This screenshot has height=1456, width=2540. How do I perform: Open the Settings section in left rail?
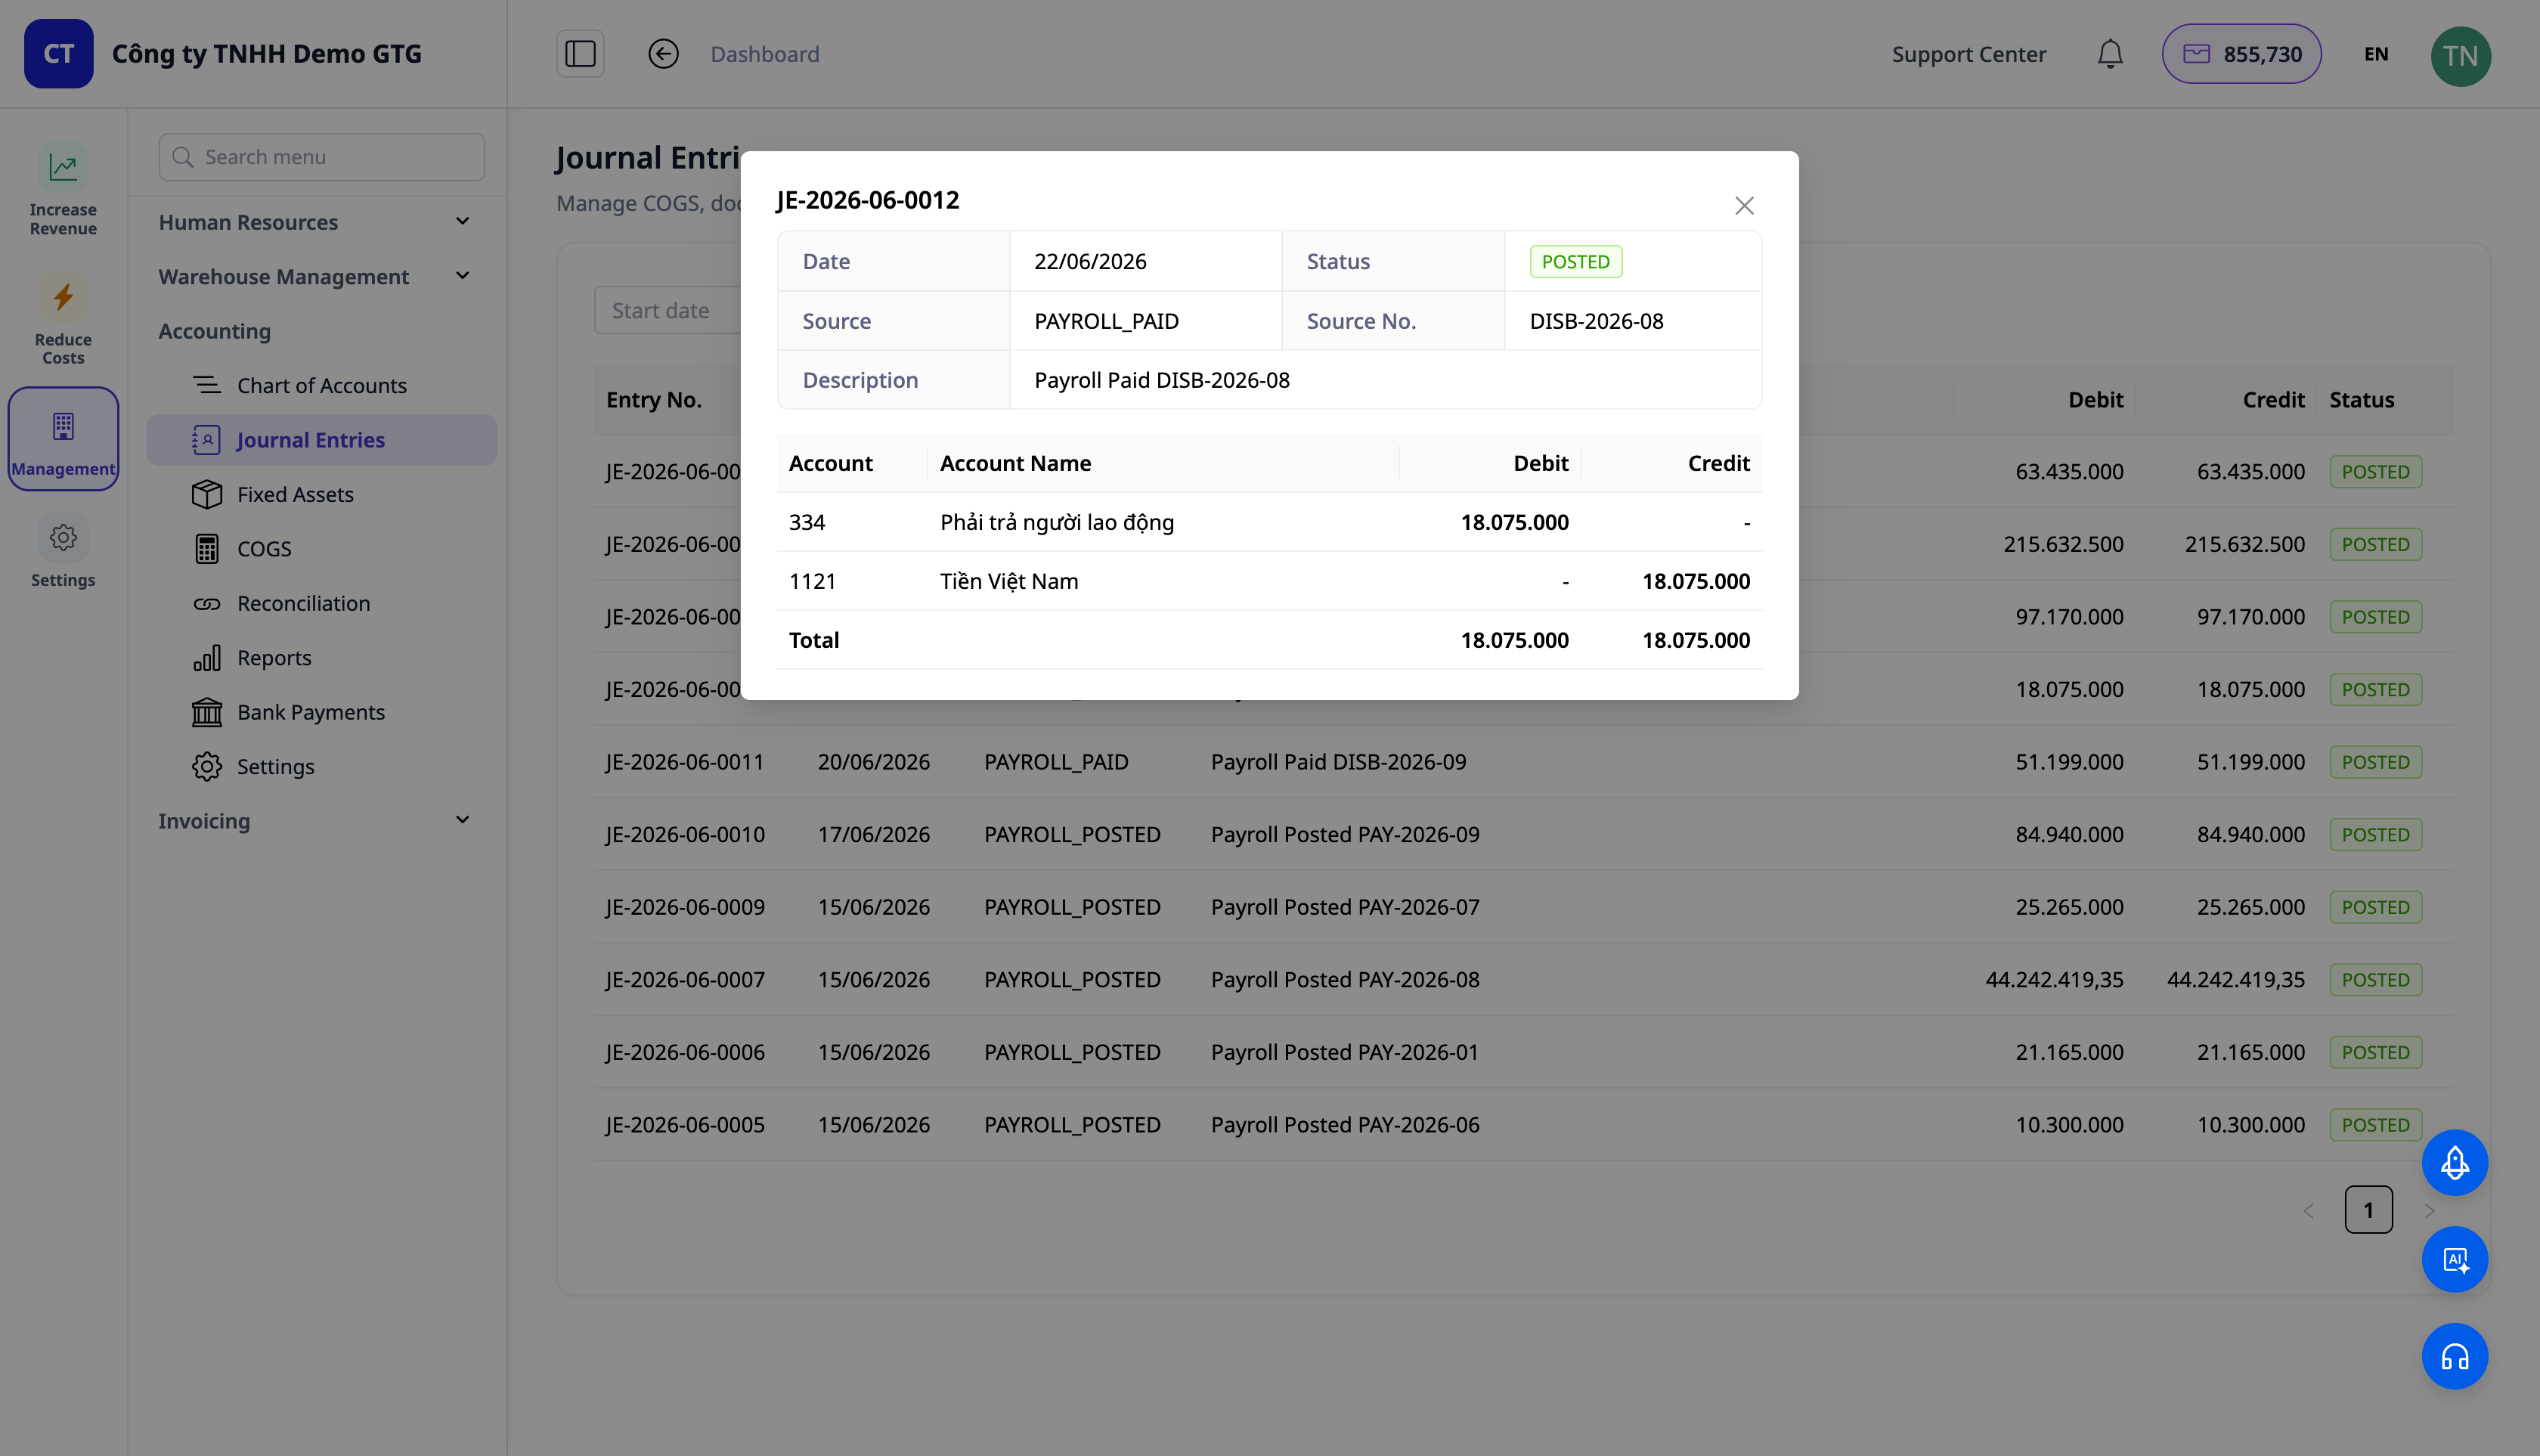[x=63, y=552]
